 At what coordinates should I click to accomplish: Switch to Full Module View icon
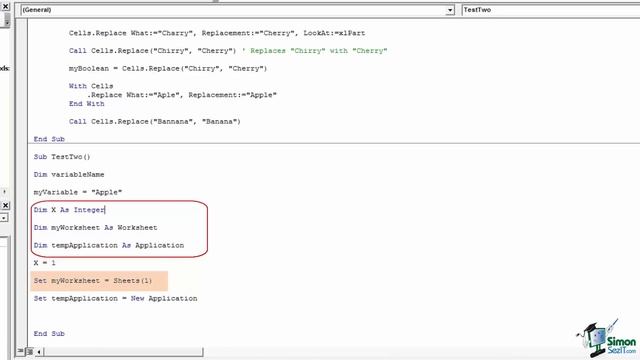(x=29, y=351)
